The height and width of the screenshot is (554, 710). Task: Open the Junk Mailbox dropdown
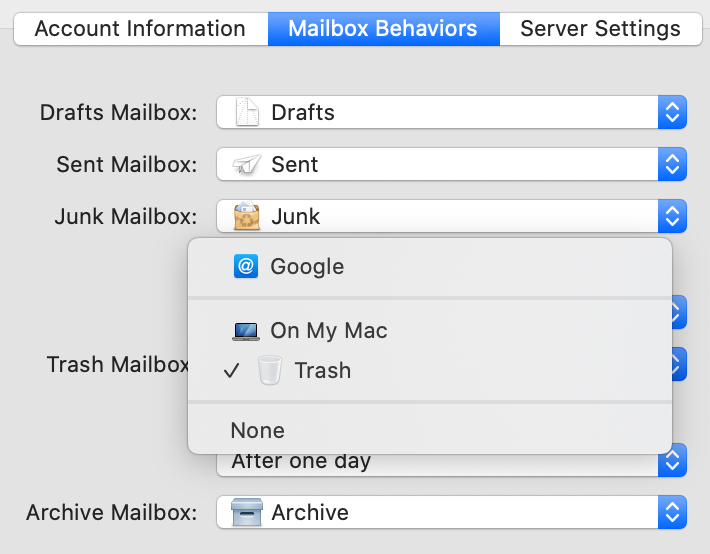point(451,216)
